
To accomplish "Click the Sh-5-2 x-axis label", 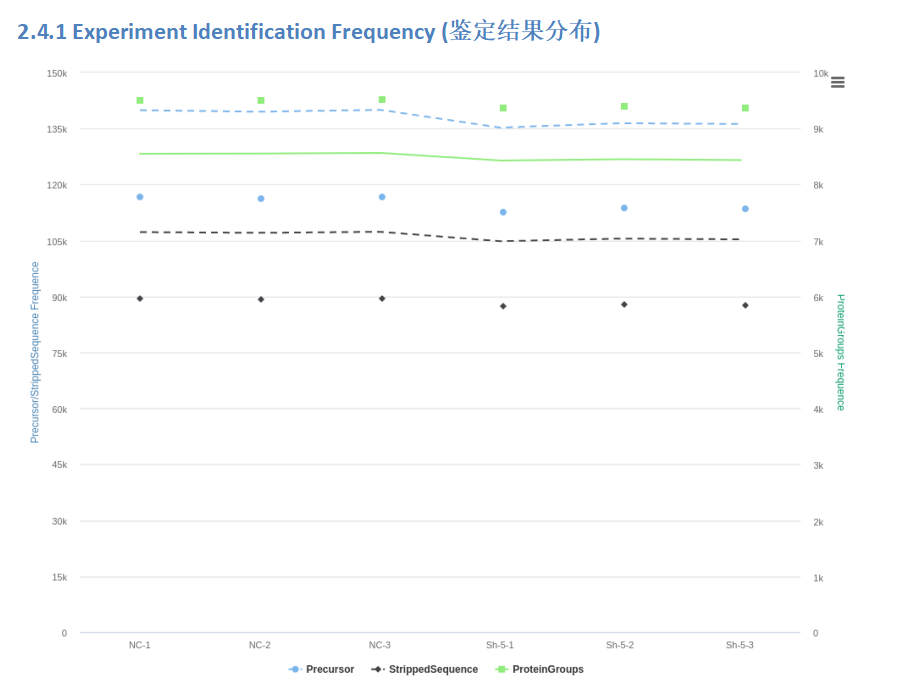I will point(620,645).
